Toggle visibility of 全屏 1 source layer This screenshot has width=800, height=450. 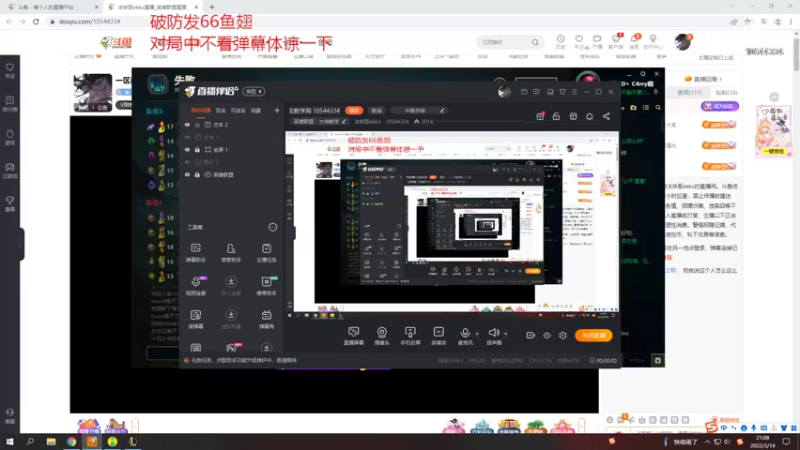click(187, 149)
